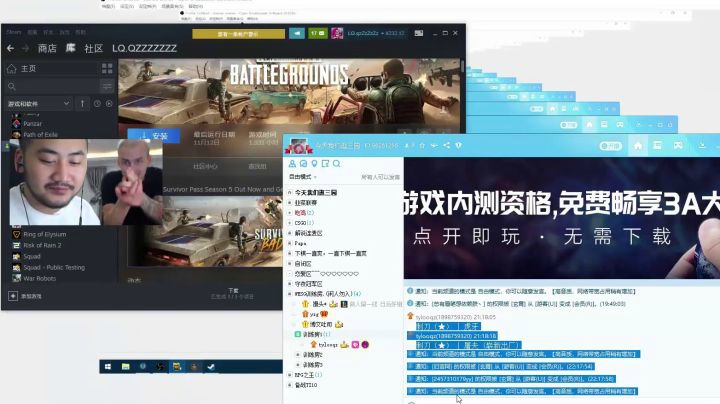Expand the CSGO channel in the YY tree
This screenshot has height=404, width=720.
click(x=290, y=223)
